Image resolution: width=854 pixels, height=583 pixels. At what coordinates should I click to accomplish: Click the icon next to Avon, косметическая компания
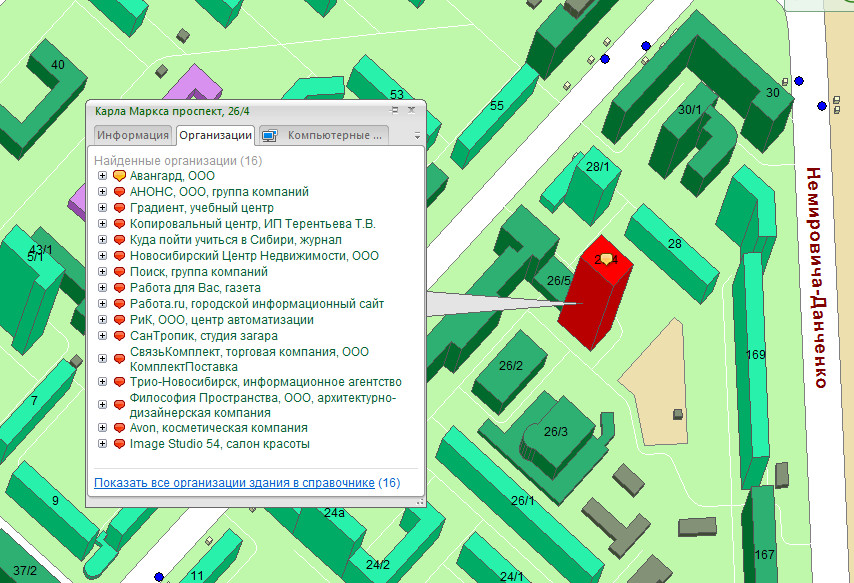pyautogui.click(x=119, y=428)
